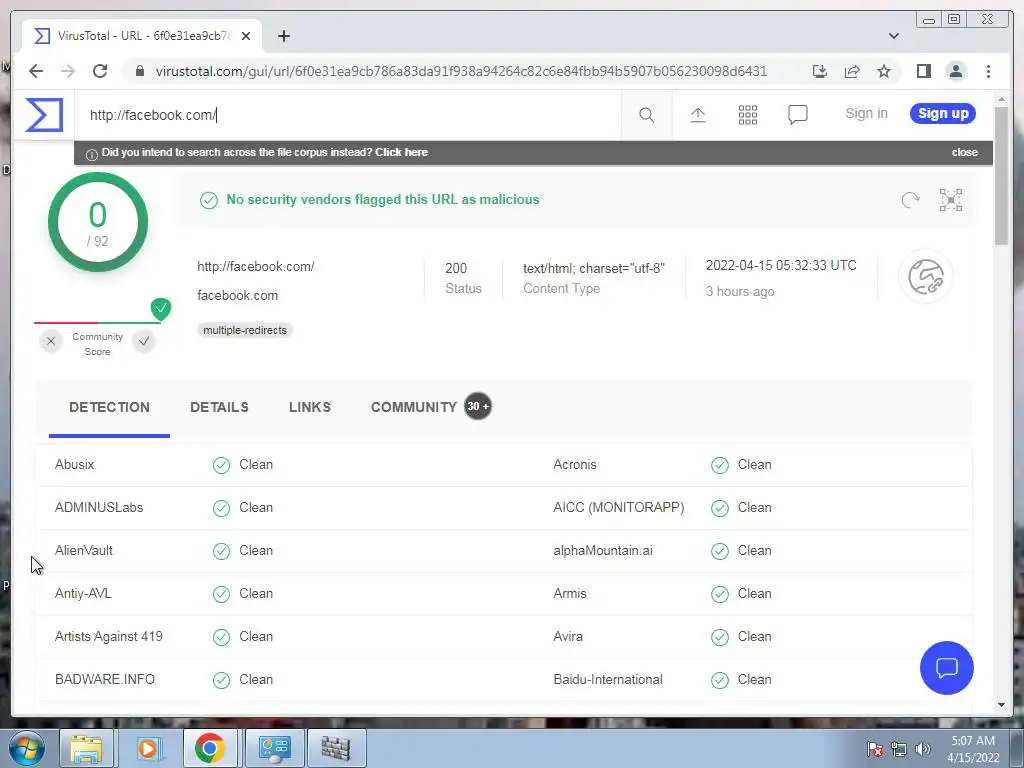Click the volume speaker tray icon

click(x=922, y=749)
